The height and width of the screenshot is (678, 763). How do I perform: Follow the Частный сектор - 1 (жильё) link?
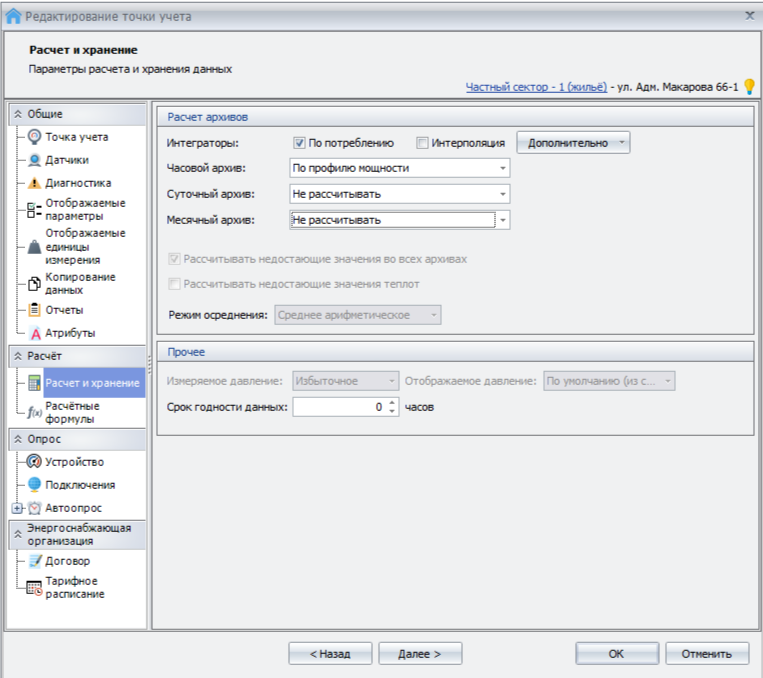tap(536, 87)
